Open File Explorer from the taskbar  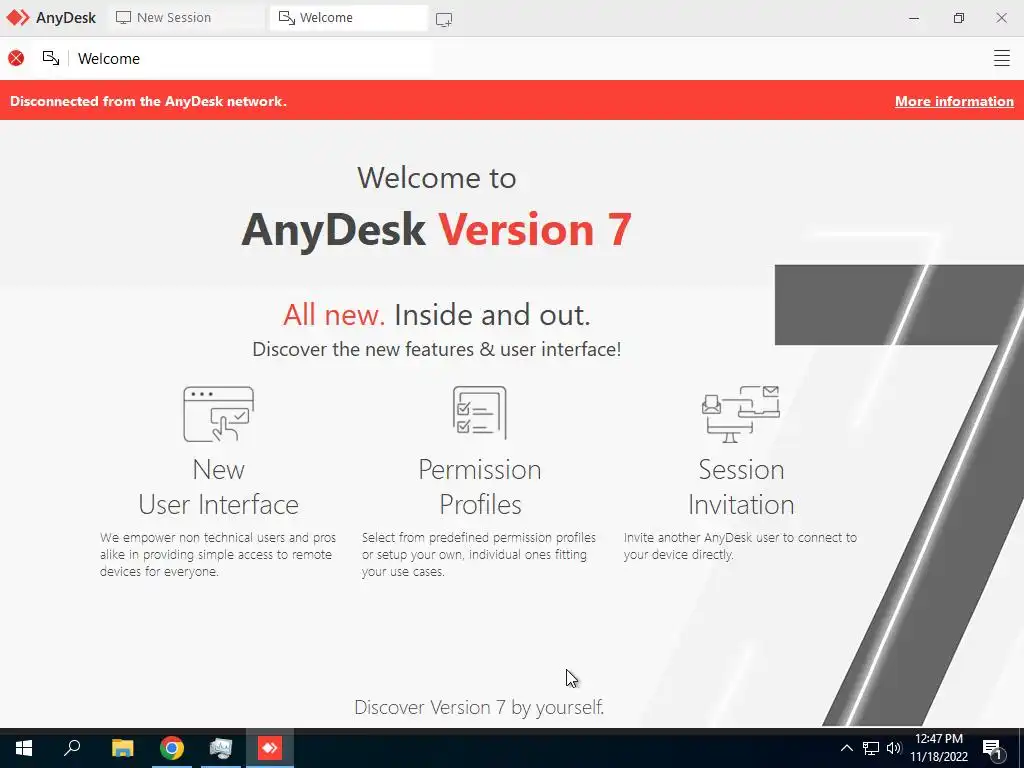pos(122,748)
